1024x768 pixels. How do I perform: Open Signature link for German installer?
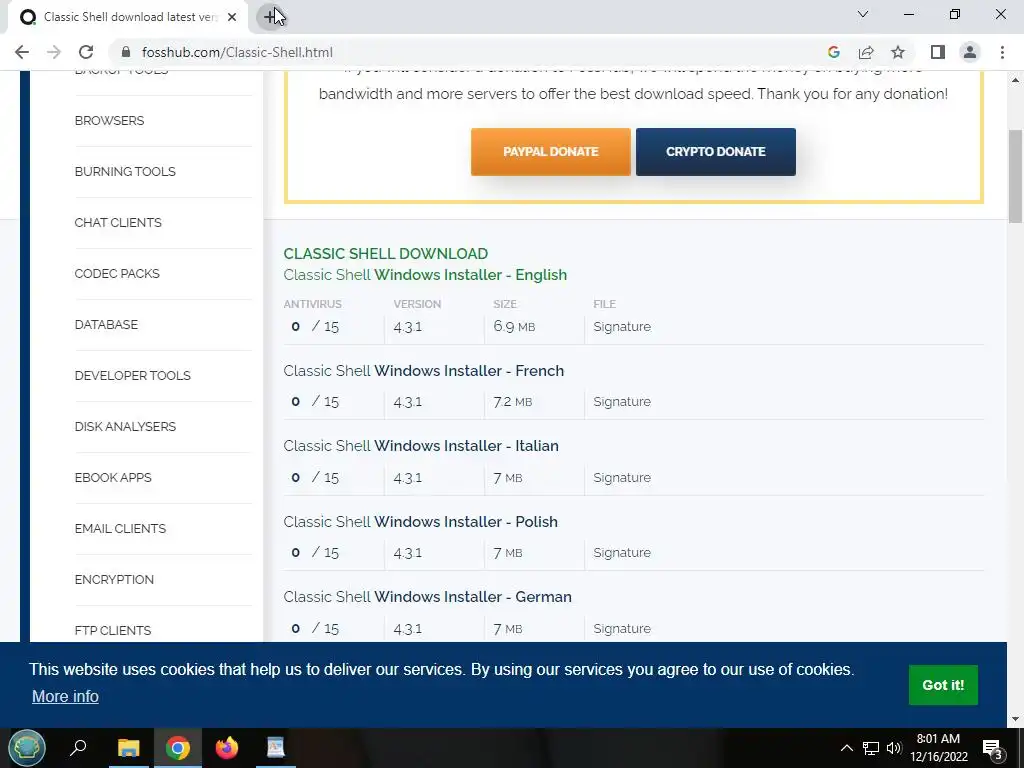[622, 628]
